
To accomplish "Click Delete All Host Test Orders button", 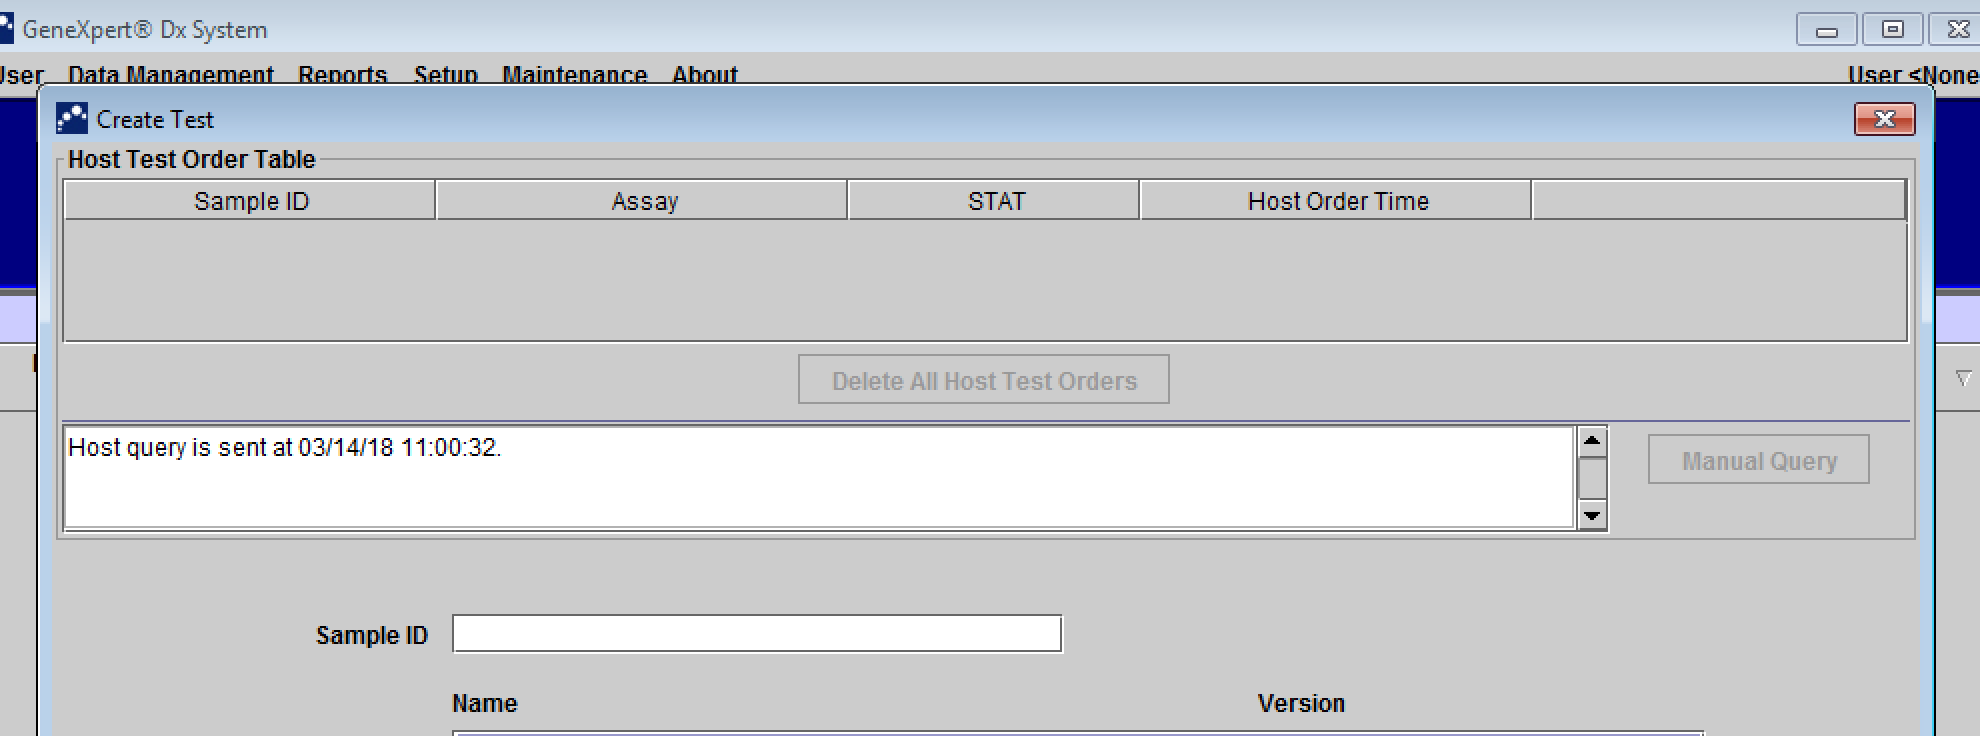I will (x=984, y=380).
